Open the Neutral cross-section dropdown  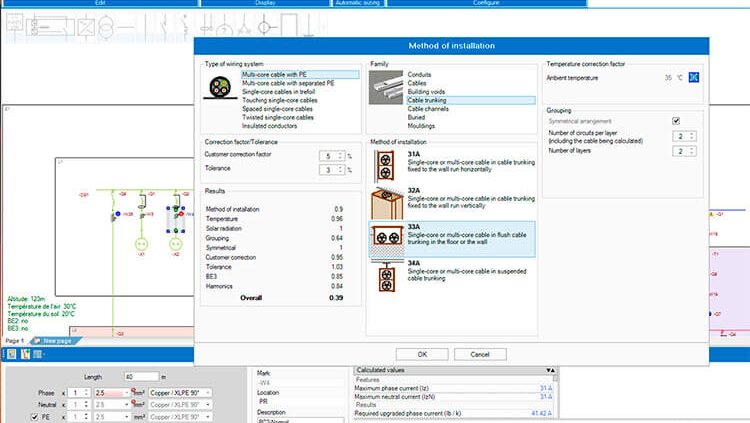point(126,405)
